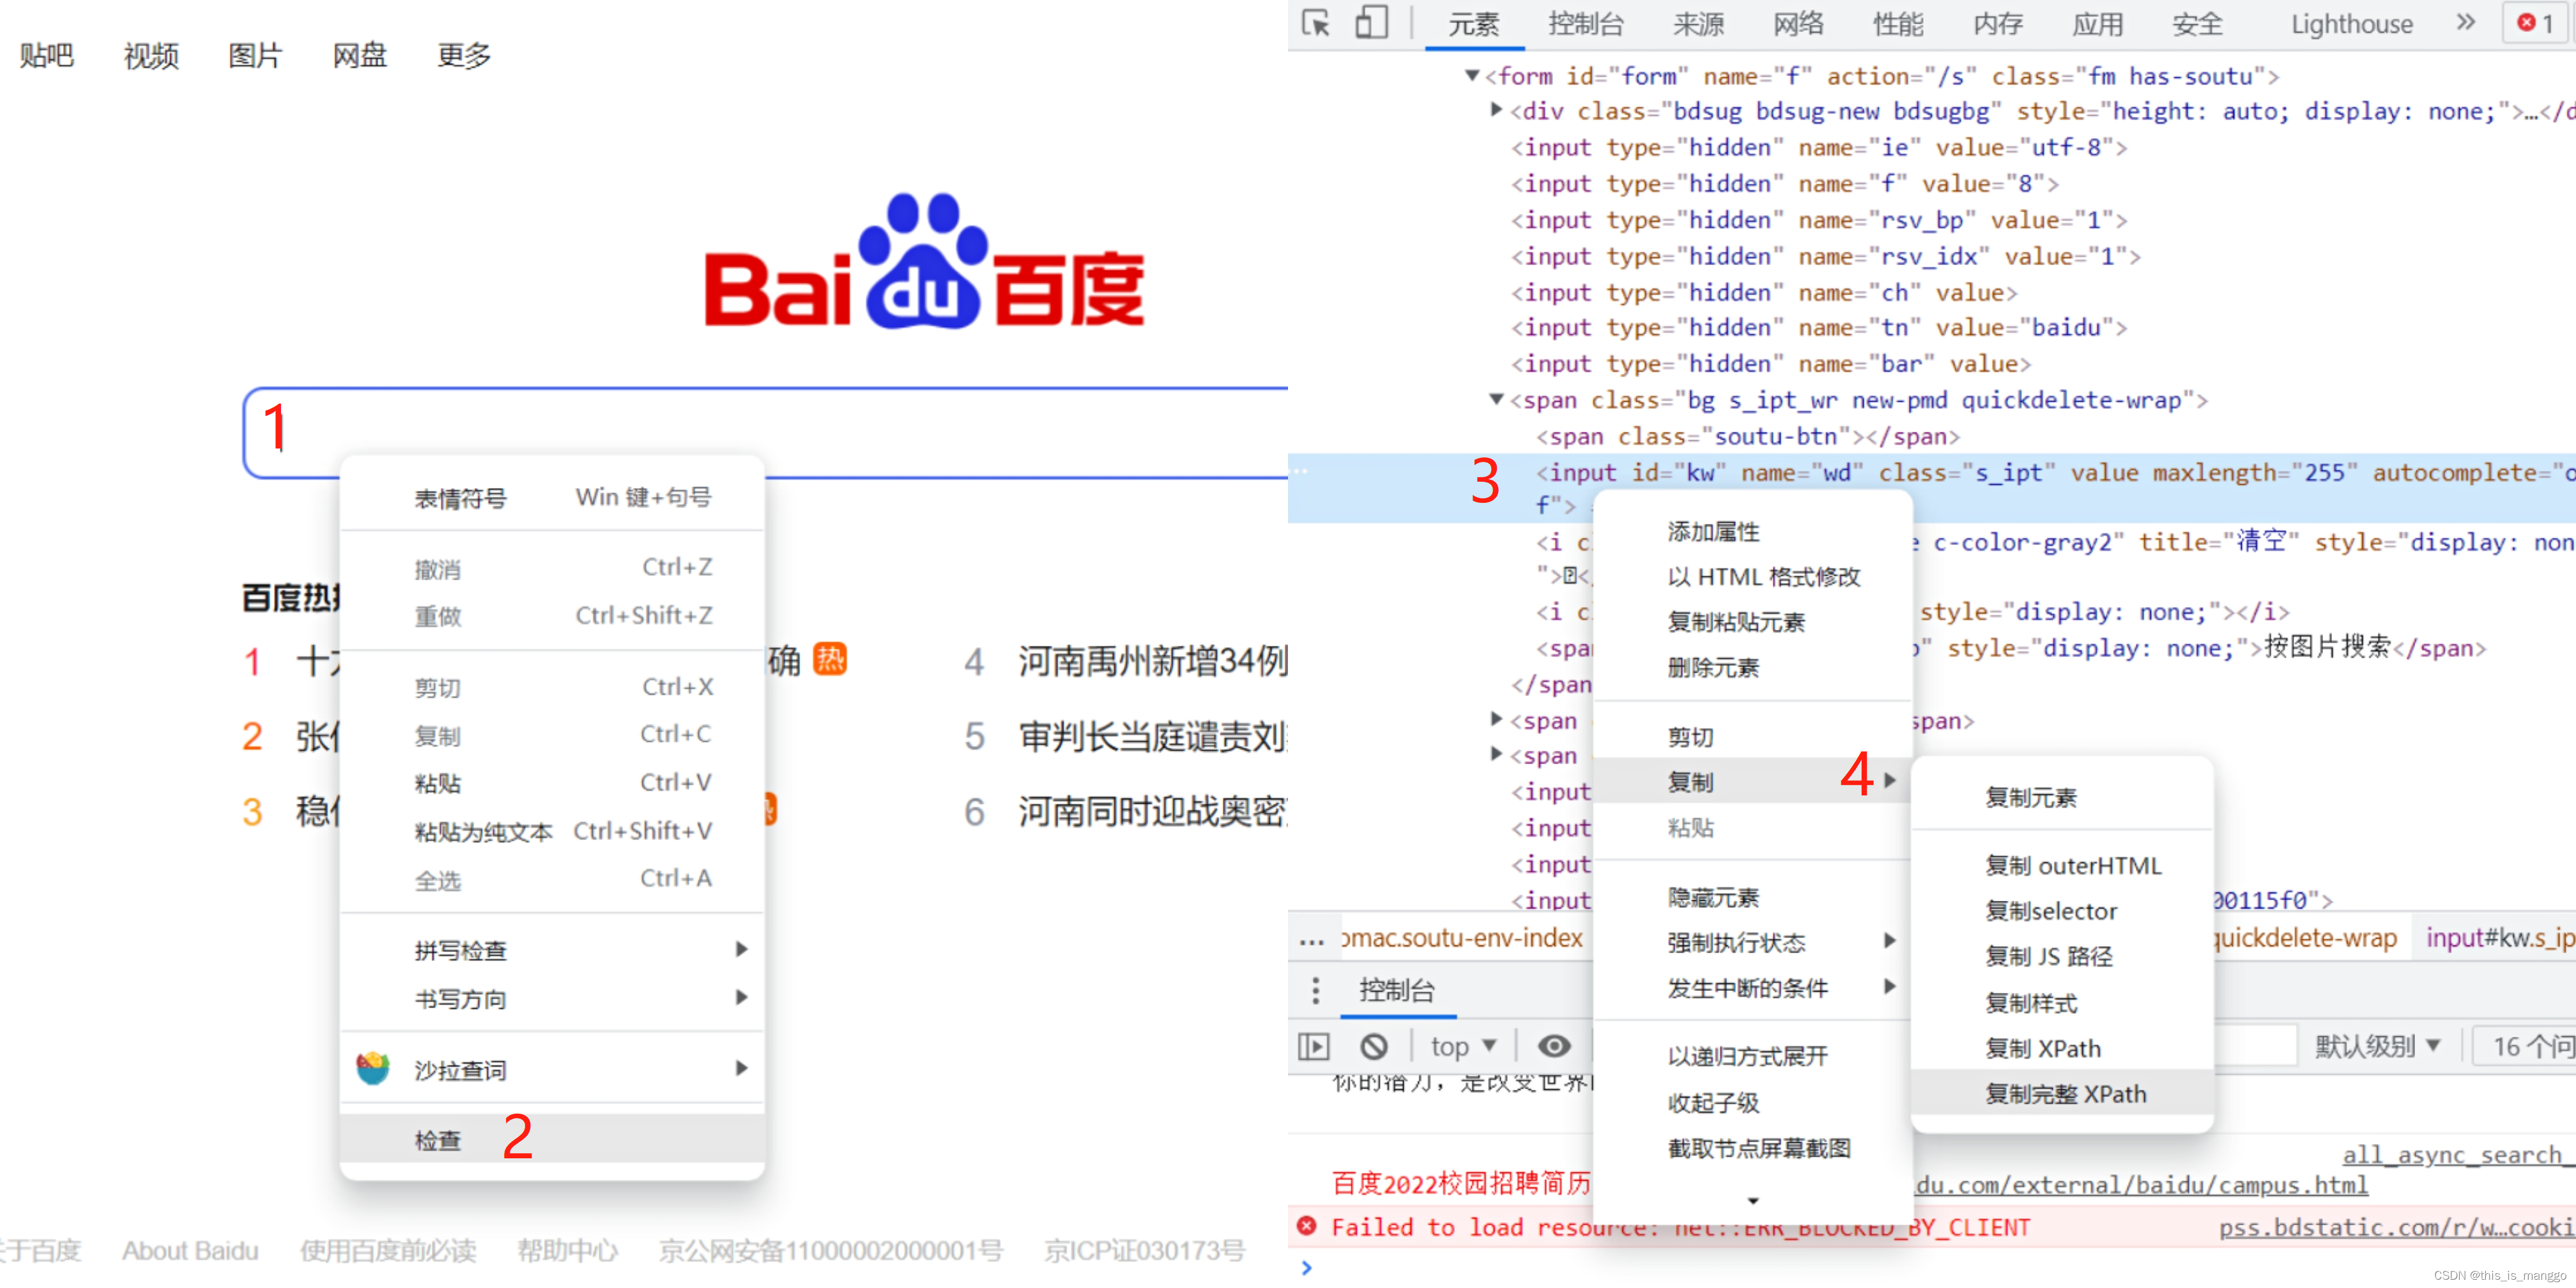Enable the inspect element picker mode
Image resolution: width=2576 pixels, height=1288 pixels.
[x=1315, y=23]
